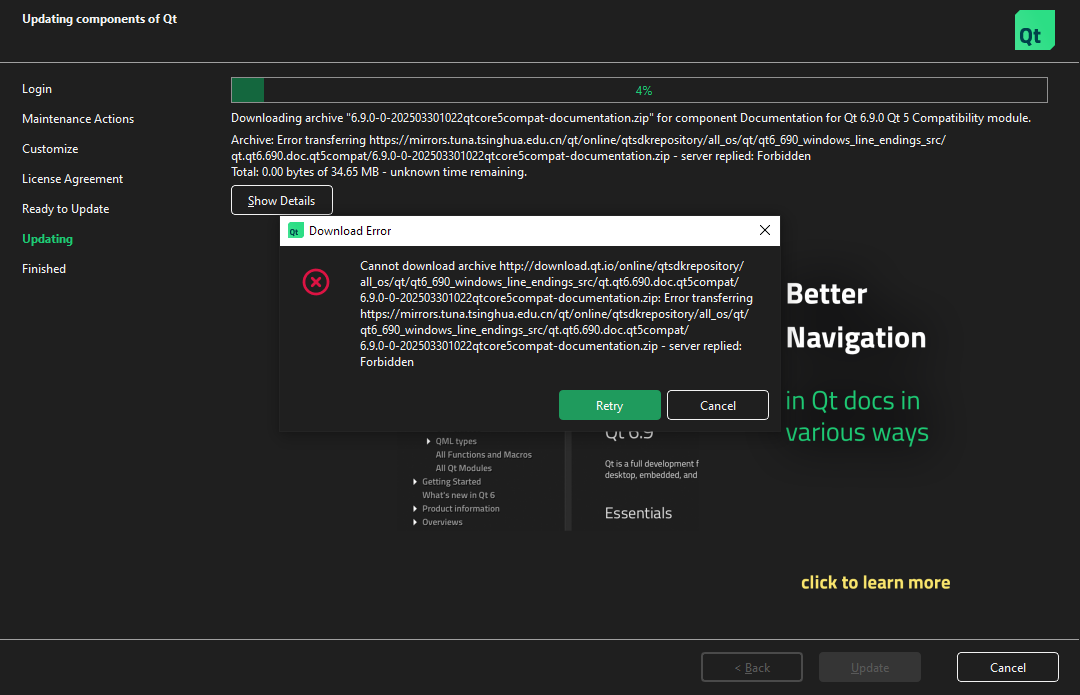
Task: Click the 'Updating components of Qt' title
Action: 99,19
